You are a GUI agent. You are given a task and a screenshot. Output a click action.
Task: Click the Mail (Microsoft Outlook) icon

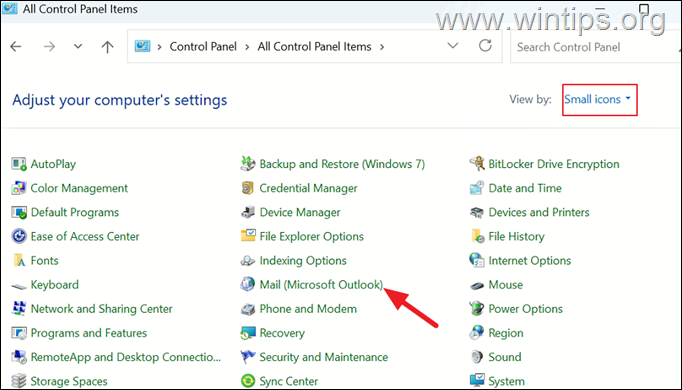coord(247,284)
